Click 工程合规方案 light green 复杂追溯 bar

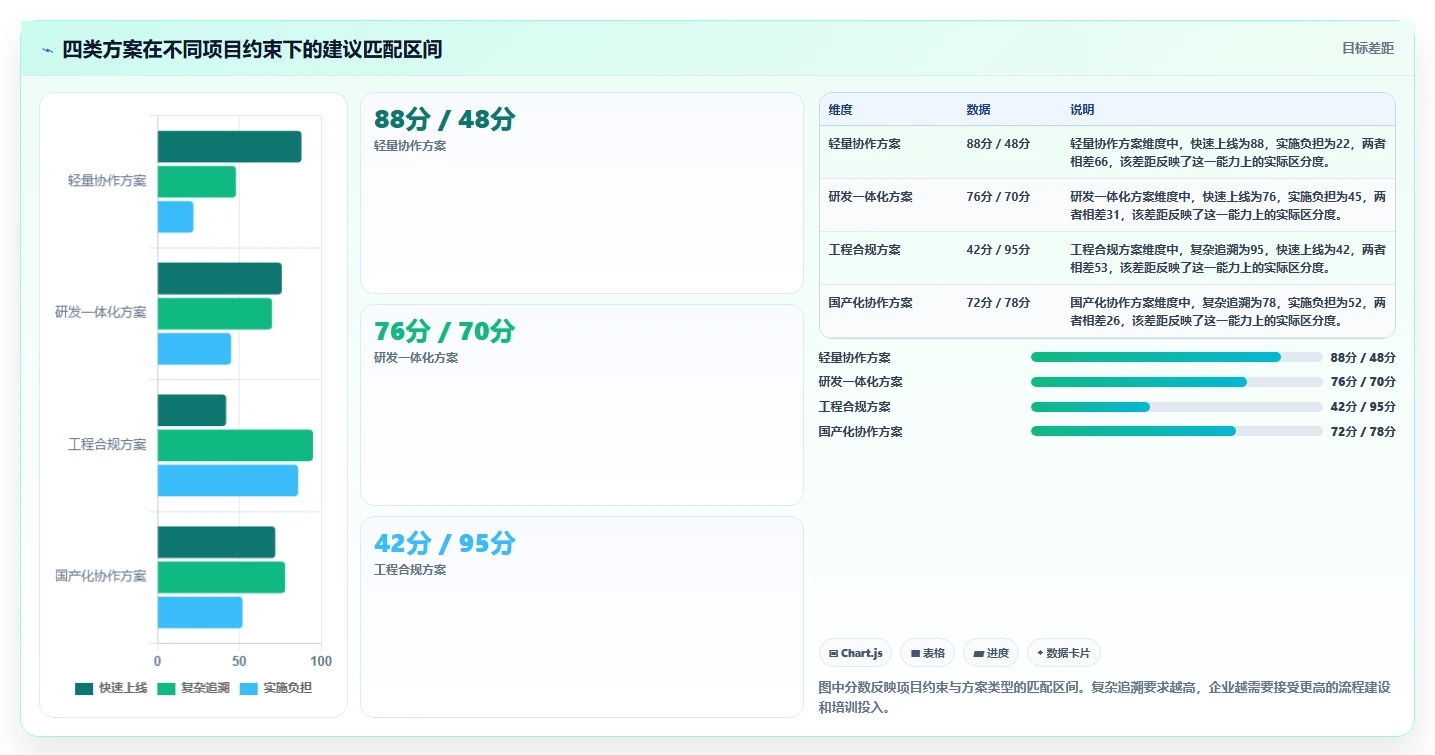(235, 445)
